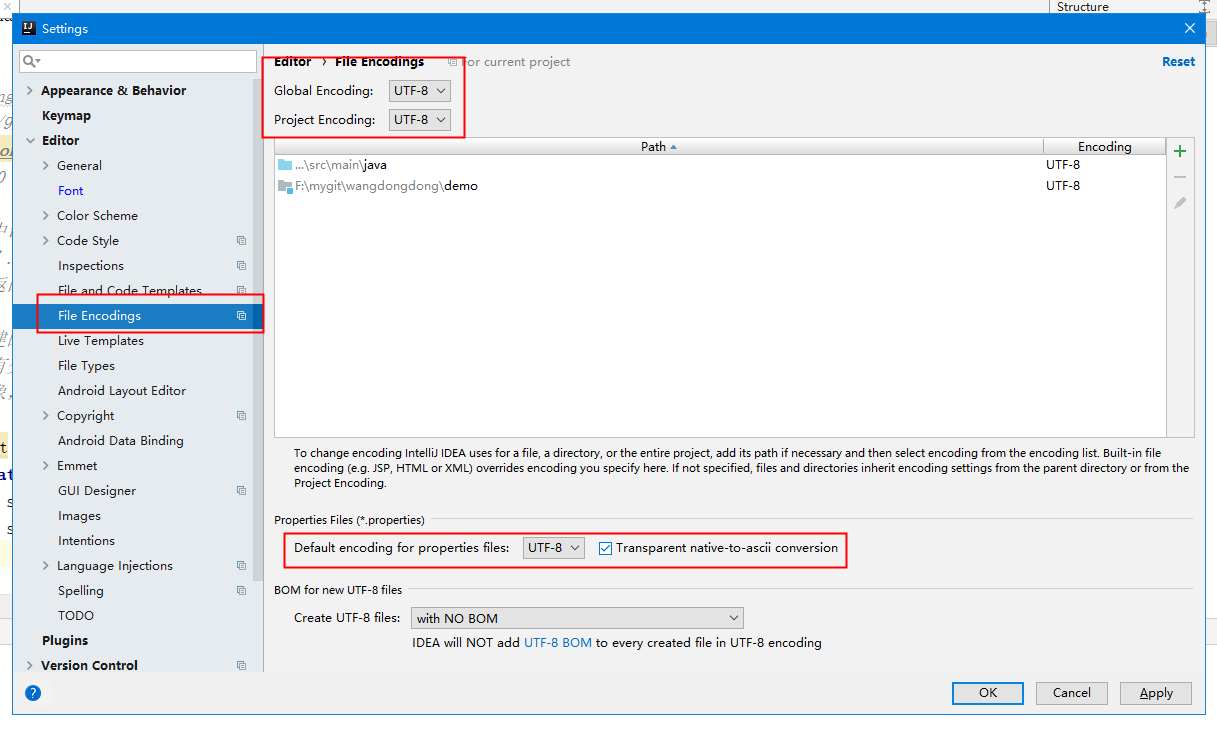1217x742 pixels.
Task: Select Android Data Binding item
Action: (121, 441)
